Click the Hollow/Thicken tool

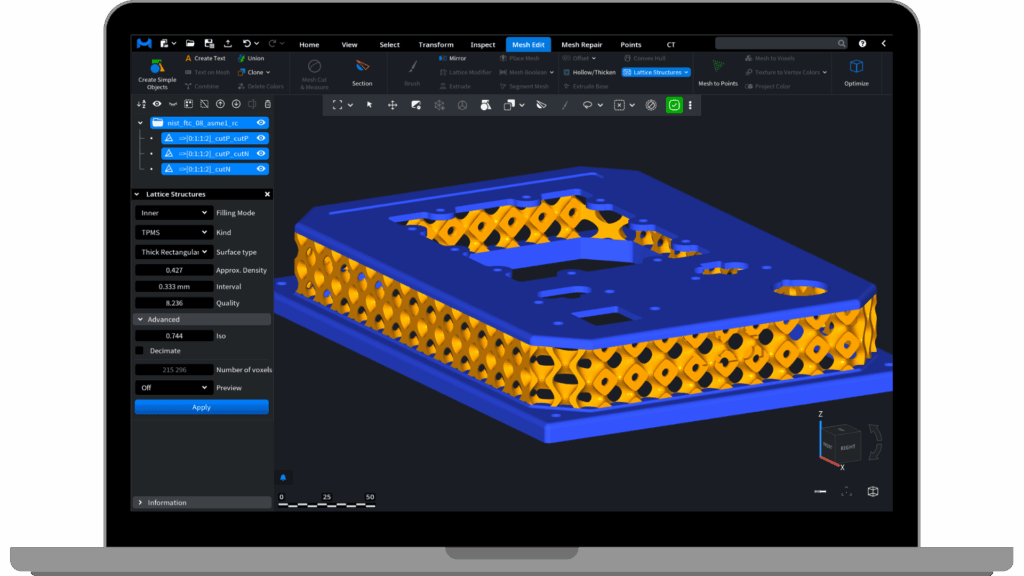(x=590, y=72)
